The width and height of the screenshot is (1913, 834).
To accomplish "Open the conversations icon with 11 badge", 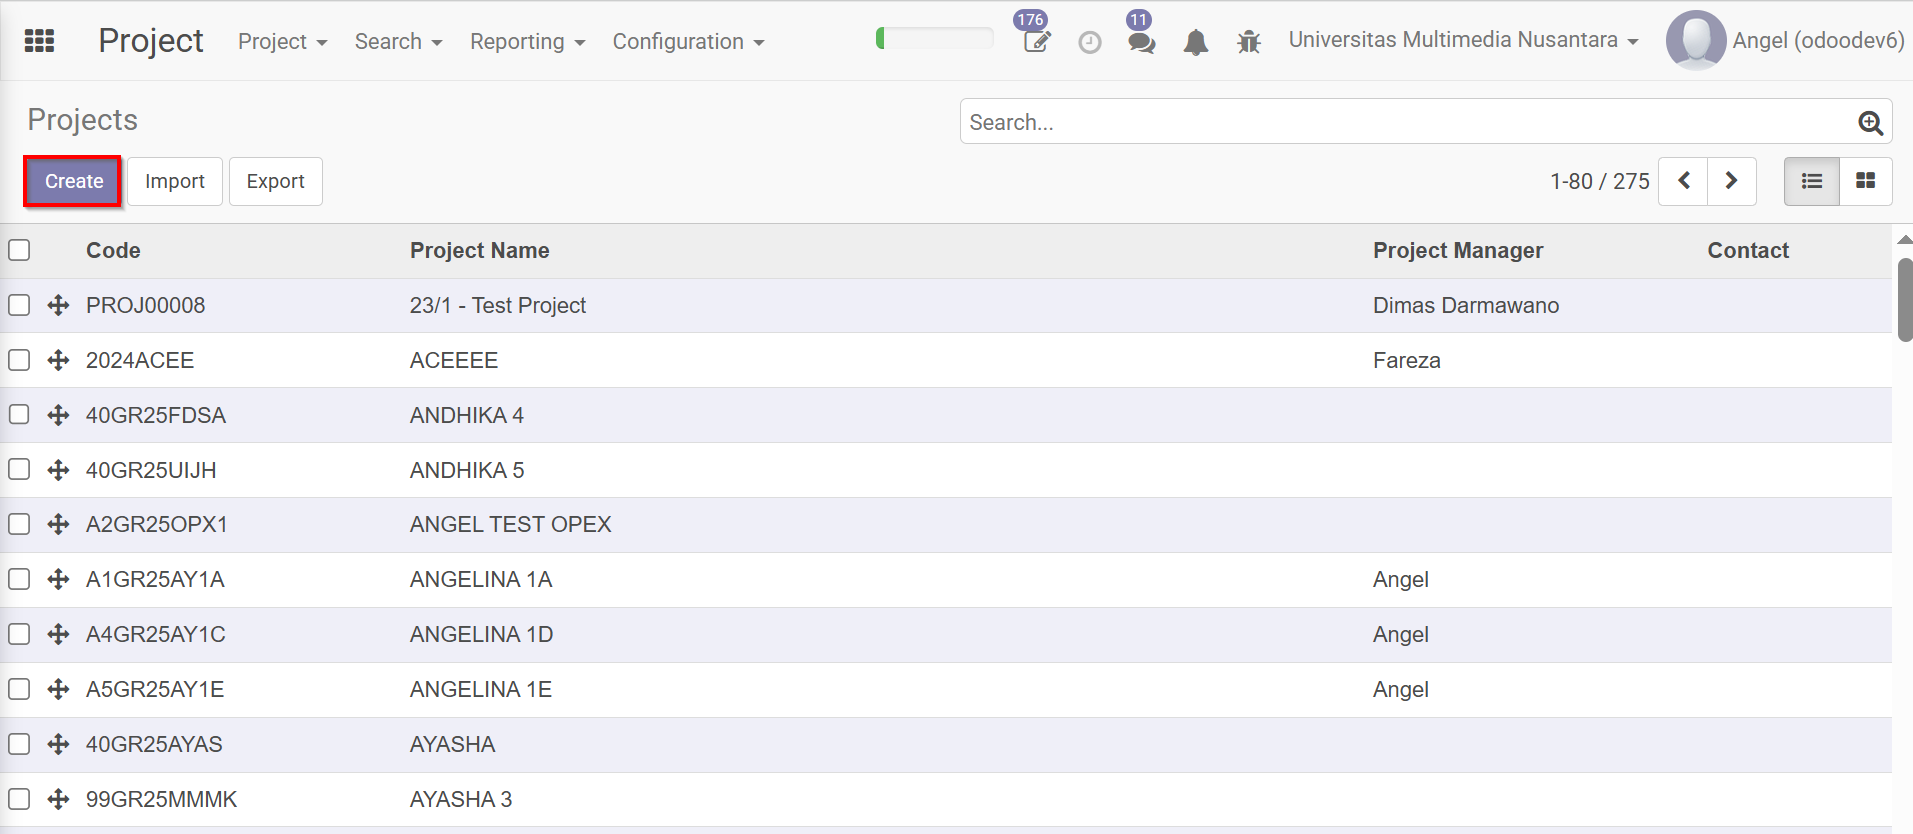I will (x=1141, y=42).
